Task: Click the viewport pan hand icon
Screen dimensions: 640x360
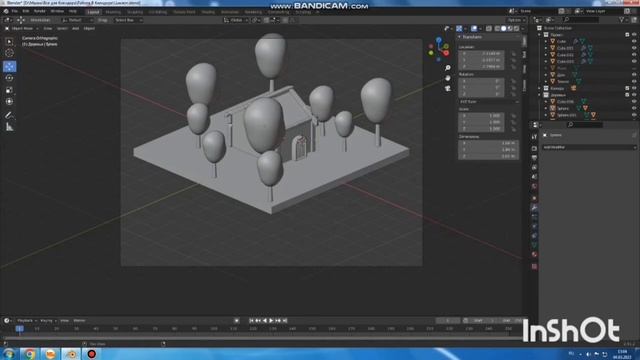Action: 448,78
